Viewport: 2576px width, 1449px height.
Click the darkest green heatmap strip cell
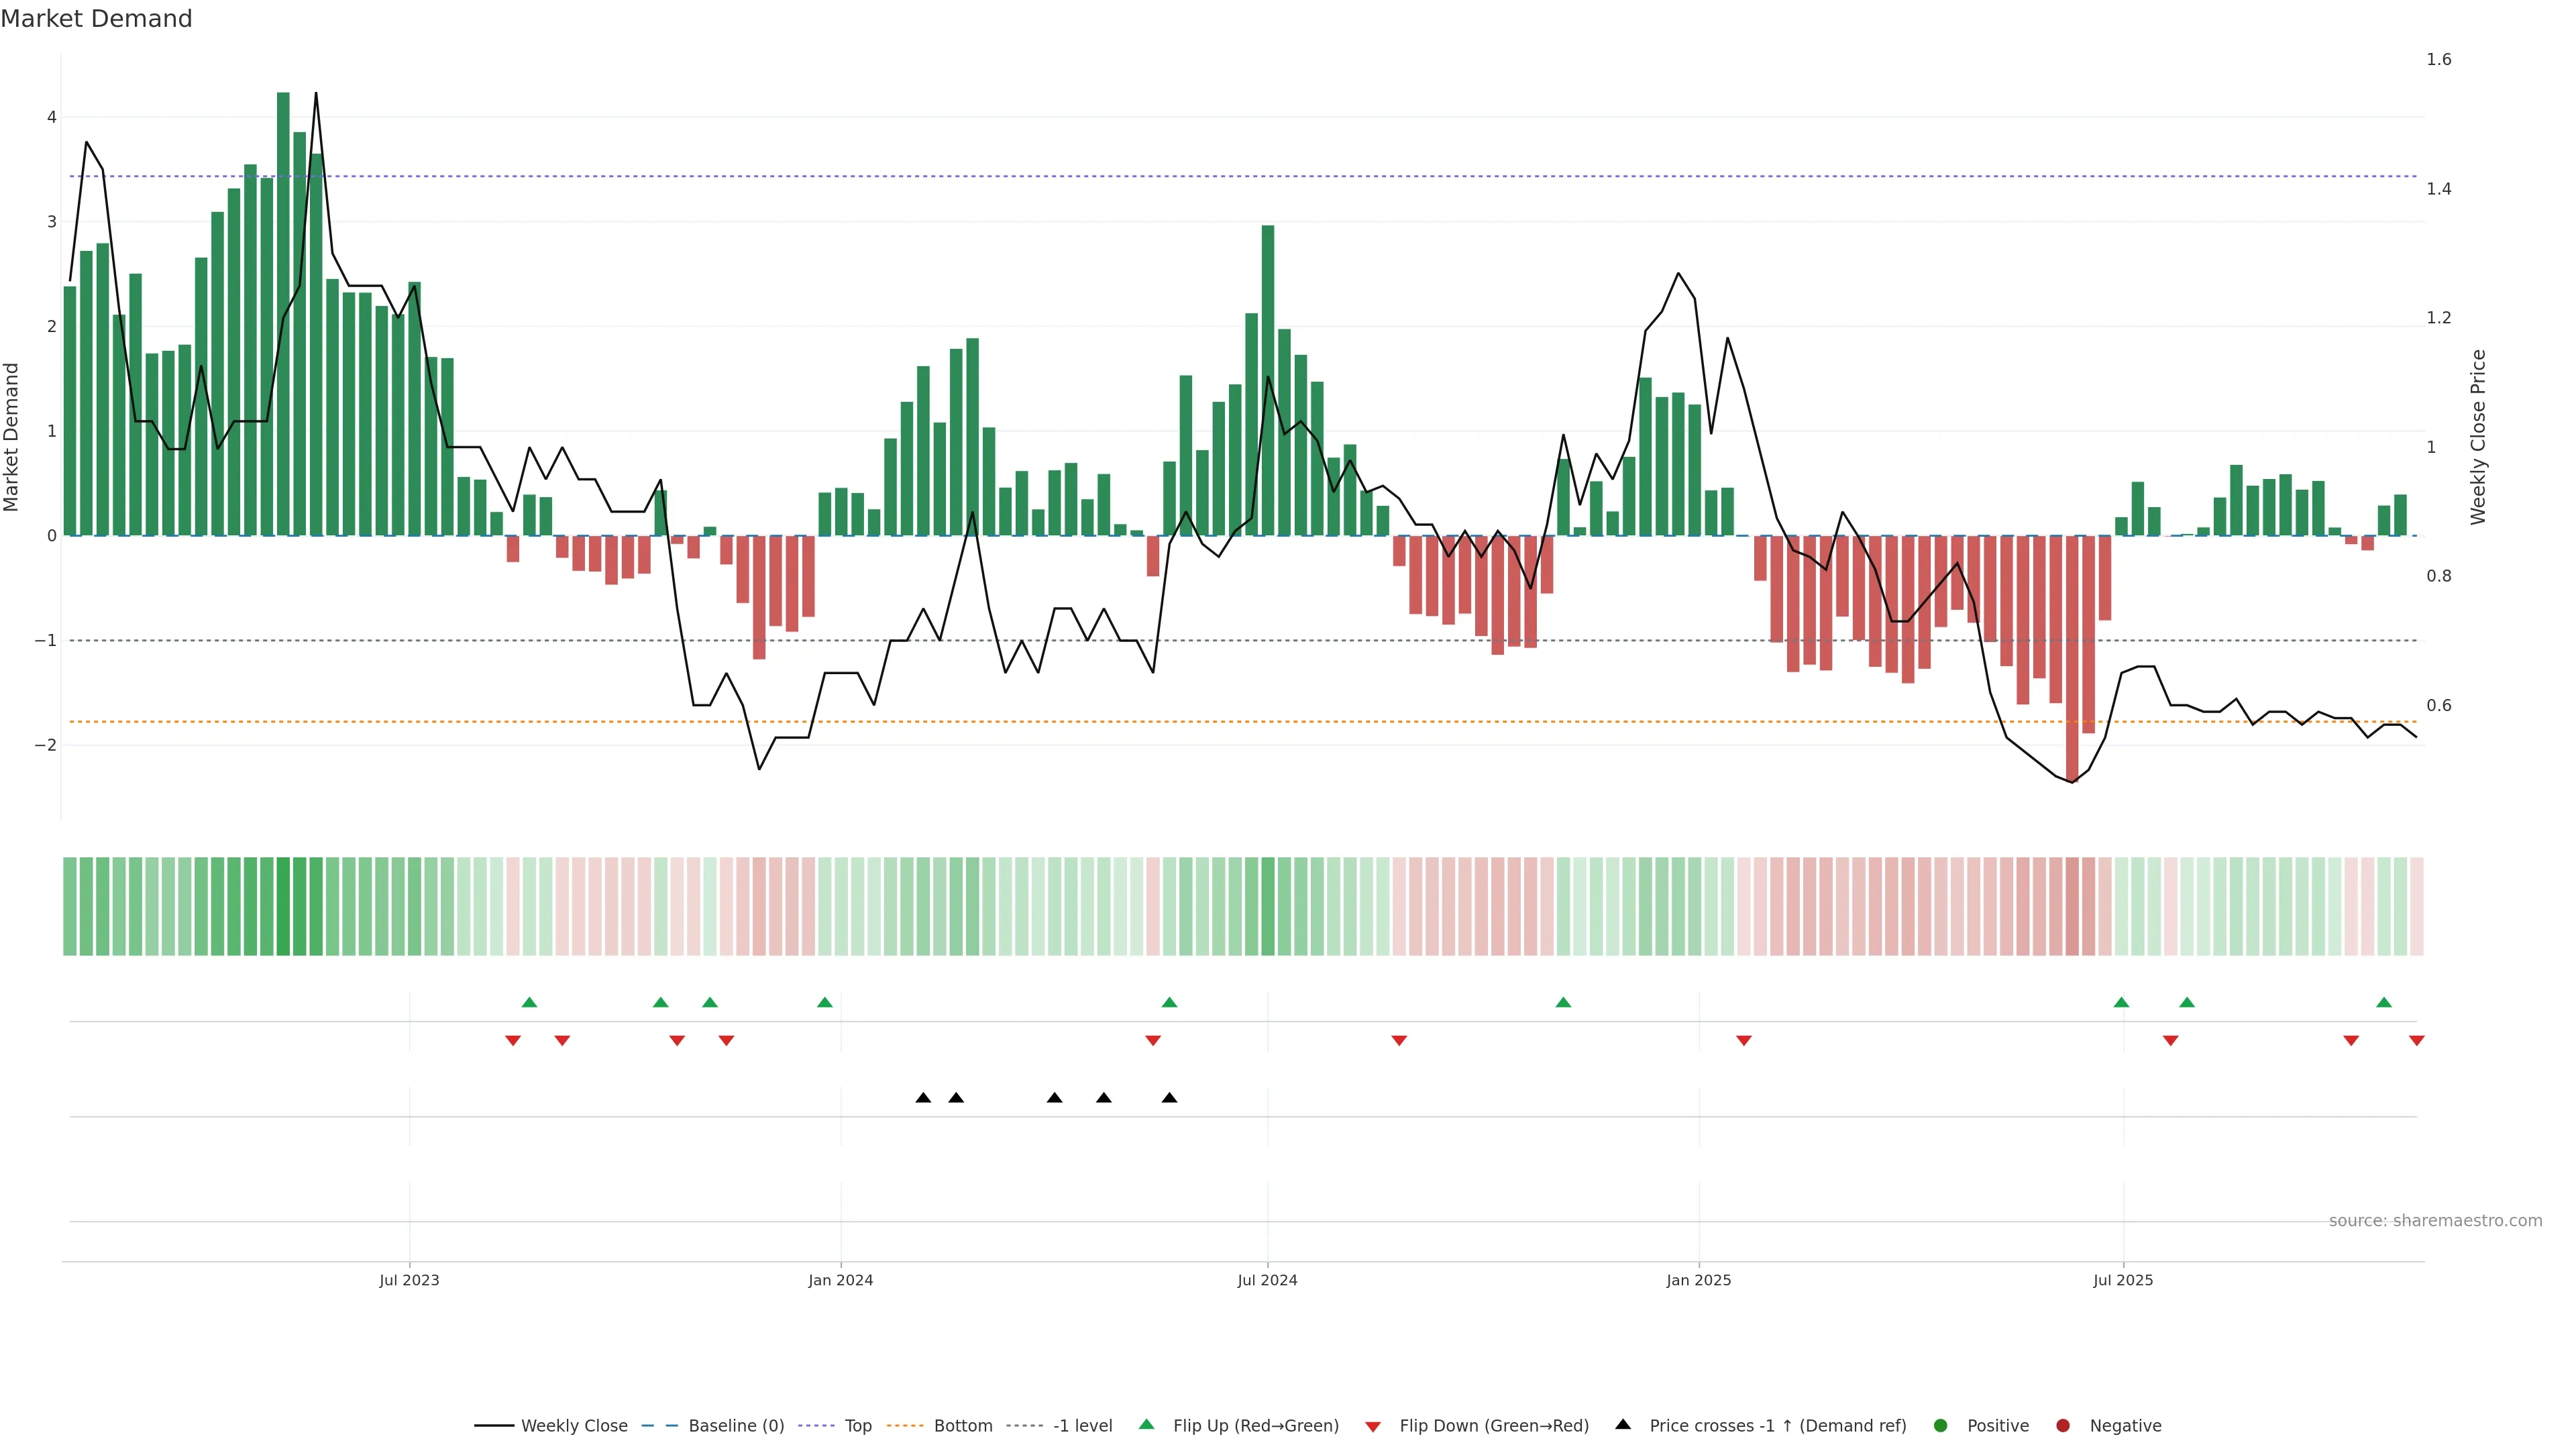tap(283, 906)
